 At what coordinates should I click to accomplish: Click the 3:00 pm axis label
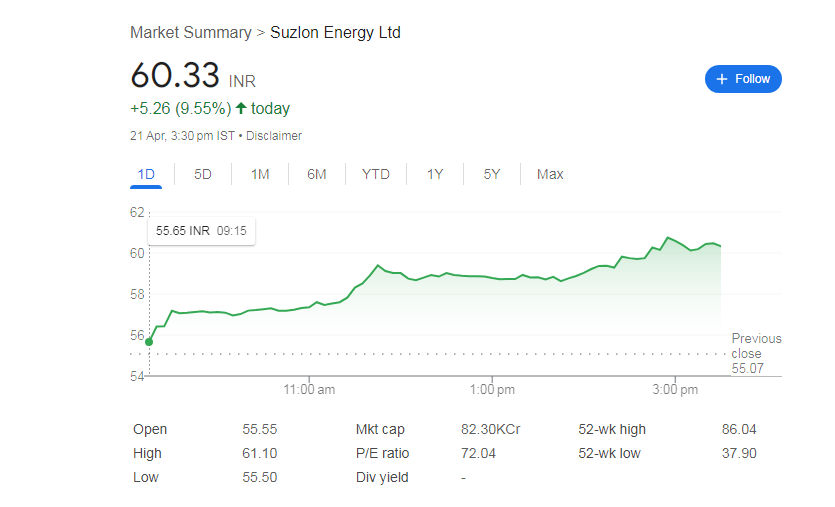675,390
